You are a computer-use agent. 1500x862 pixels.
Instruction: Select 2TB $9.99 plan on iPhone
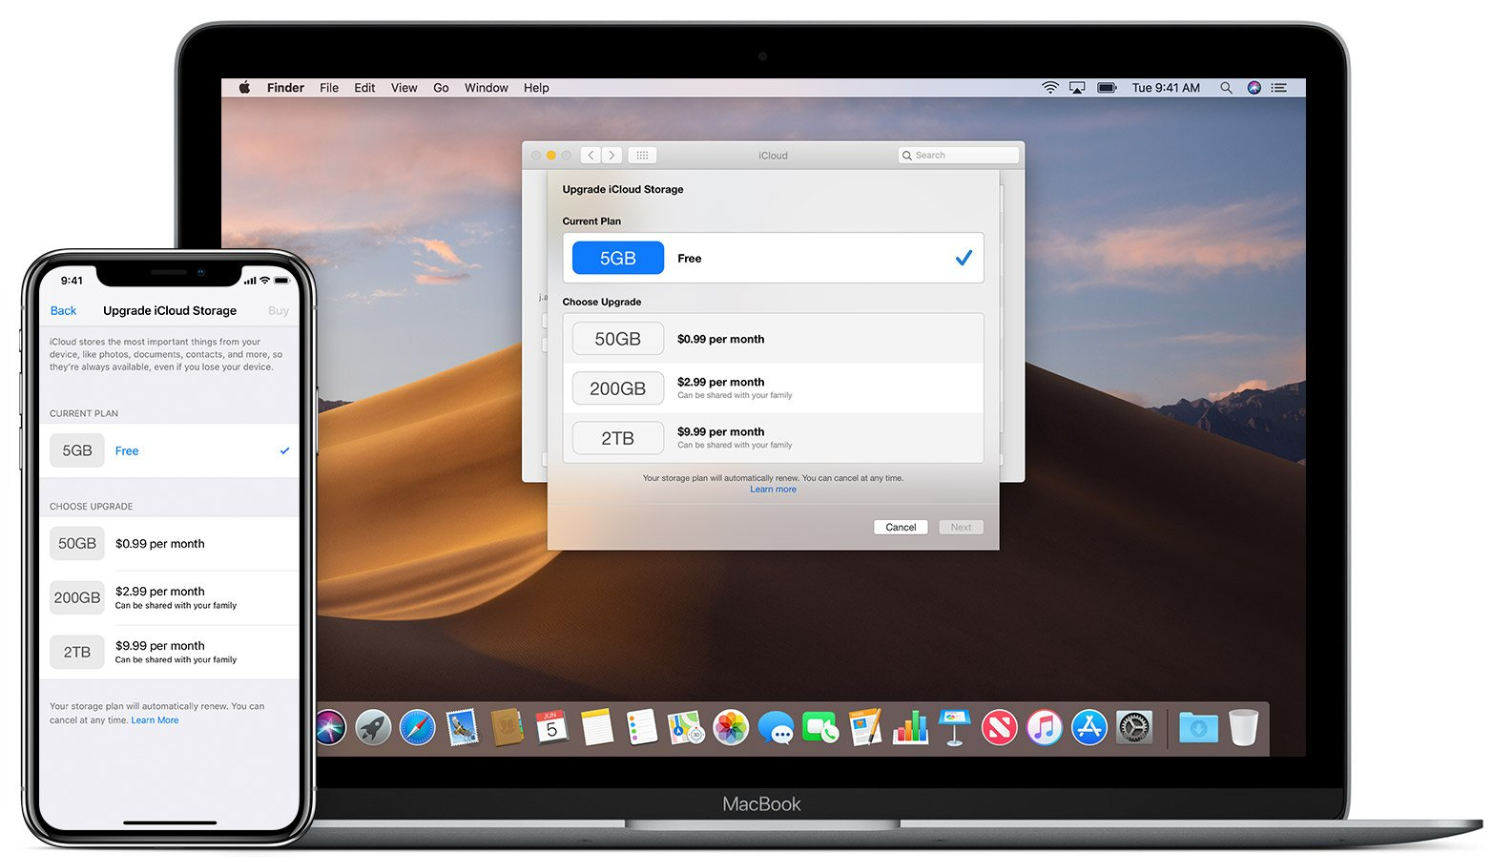tap(169, 652)
